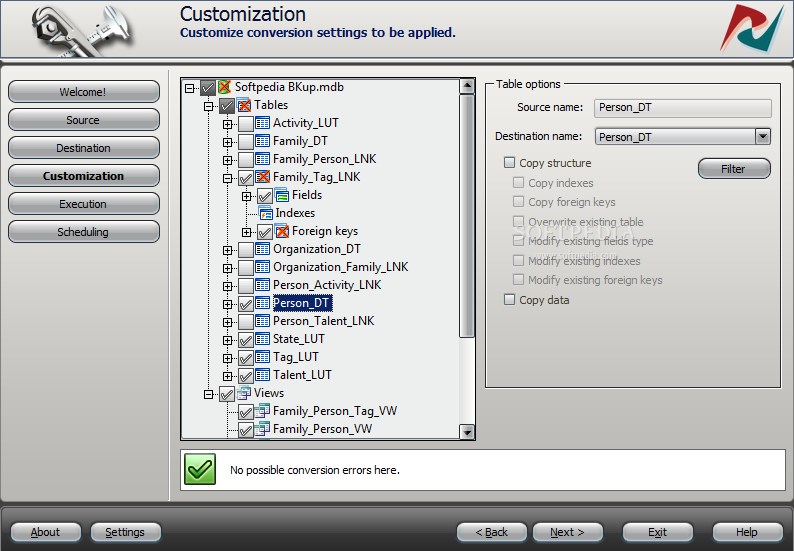Click the Talent_LUT table icon
This screenshot has width=794, height=551.
[262, 375]
